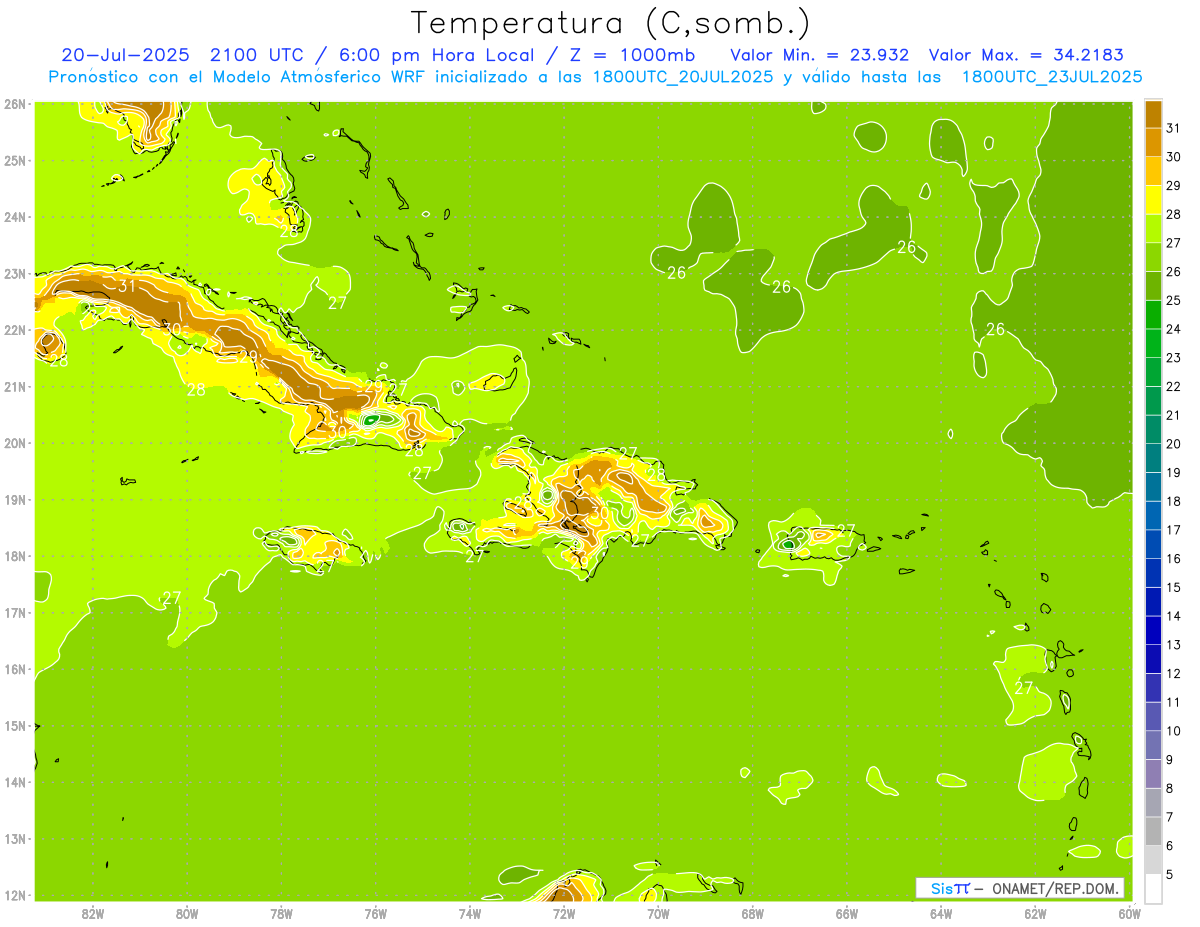Click the "20N" latitude axis label
Image resolution: width=1200 pixels, height=927 pixels.
point(14,443)
